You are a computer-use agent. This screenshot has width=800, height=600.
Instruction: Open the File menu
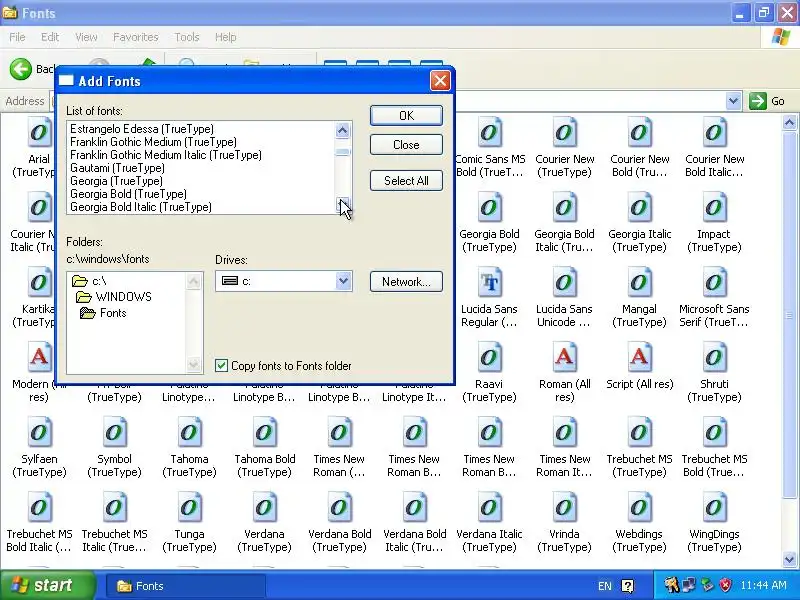pyautogui.click(x=17, y=37)
